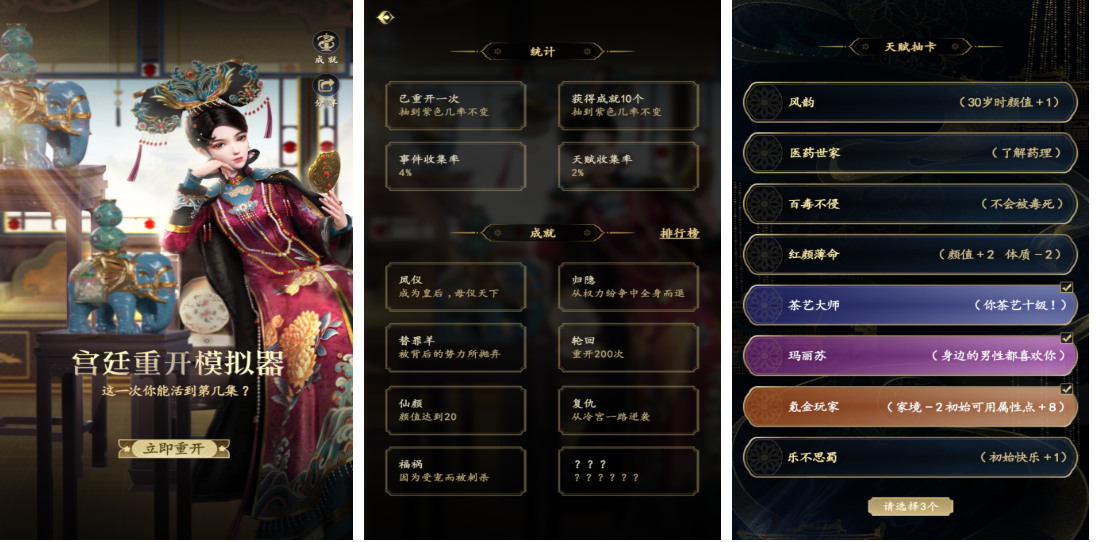Select the 事件收集率 statistics card
This screenshot has height=542, width=1096.
[456, 166]
